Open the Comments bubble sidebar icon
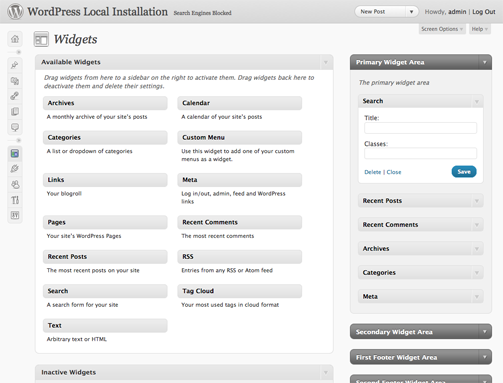Screen dimensions: 503x383 pyautogui.click(x=15, y=127)
